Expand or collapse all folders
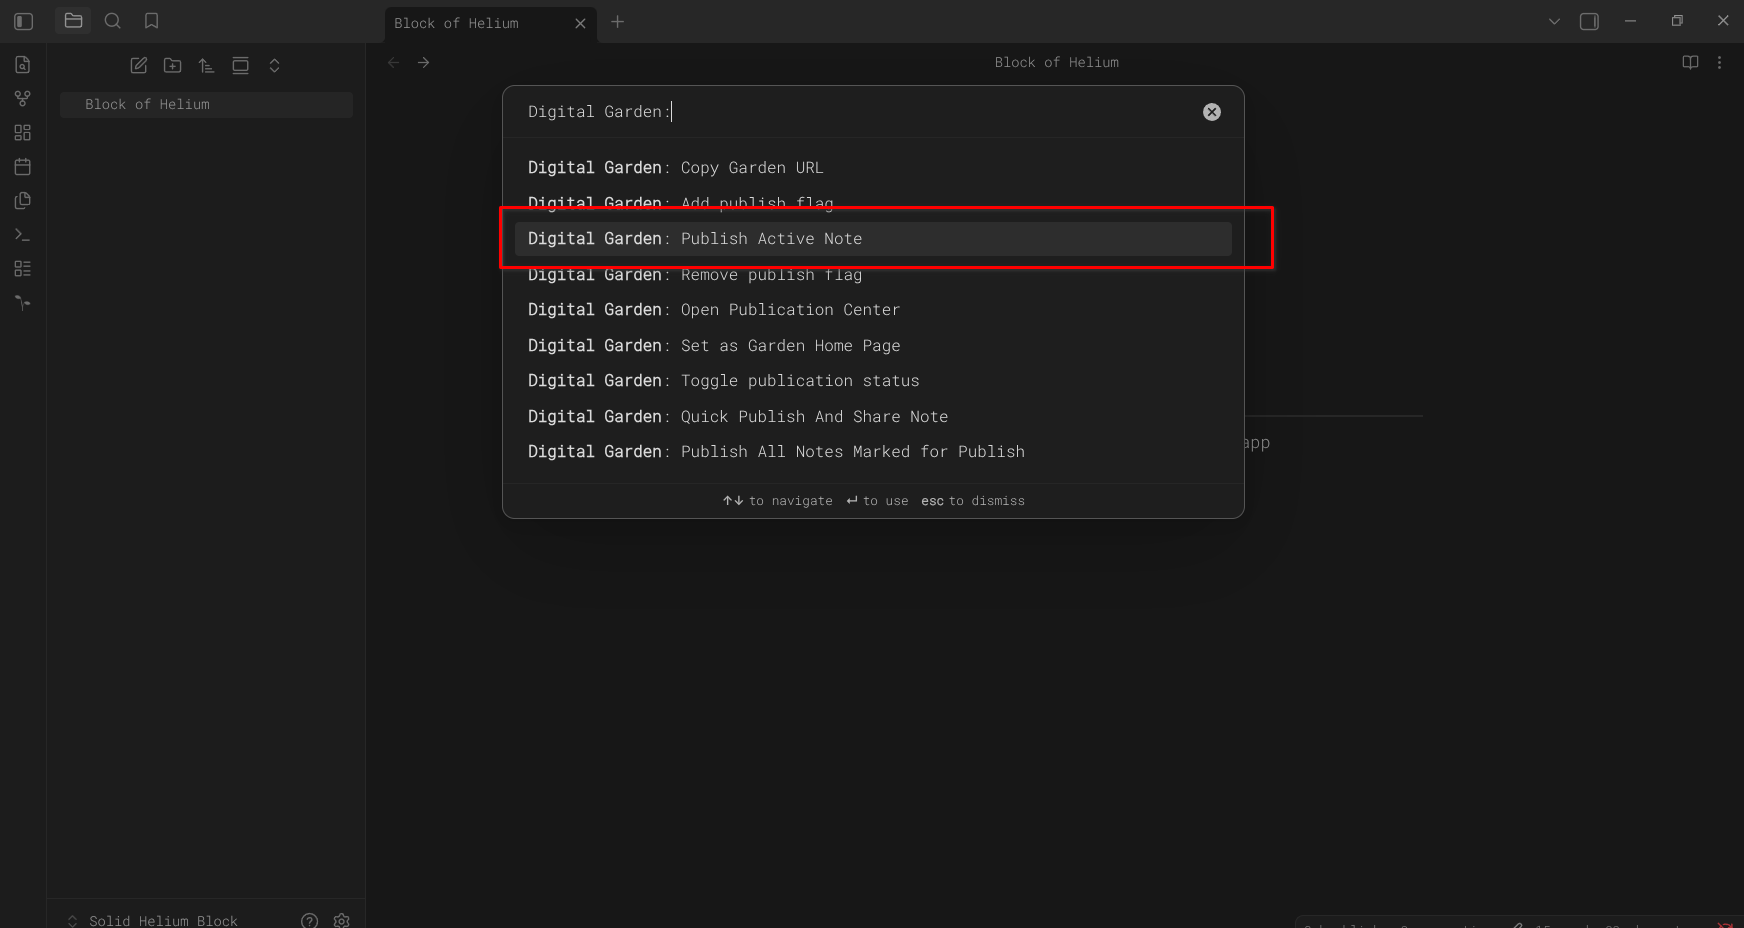The image size is (1744, 928). 275,66
